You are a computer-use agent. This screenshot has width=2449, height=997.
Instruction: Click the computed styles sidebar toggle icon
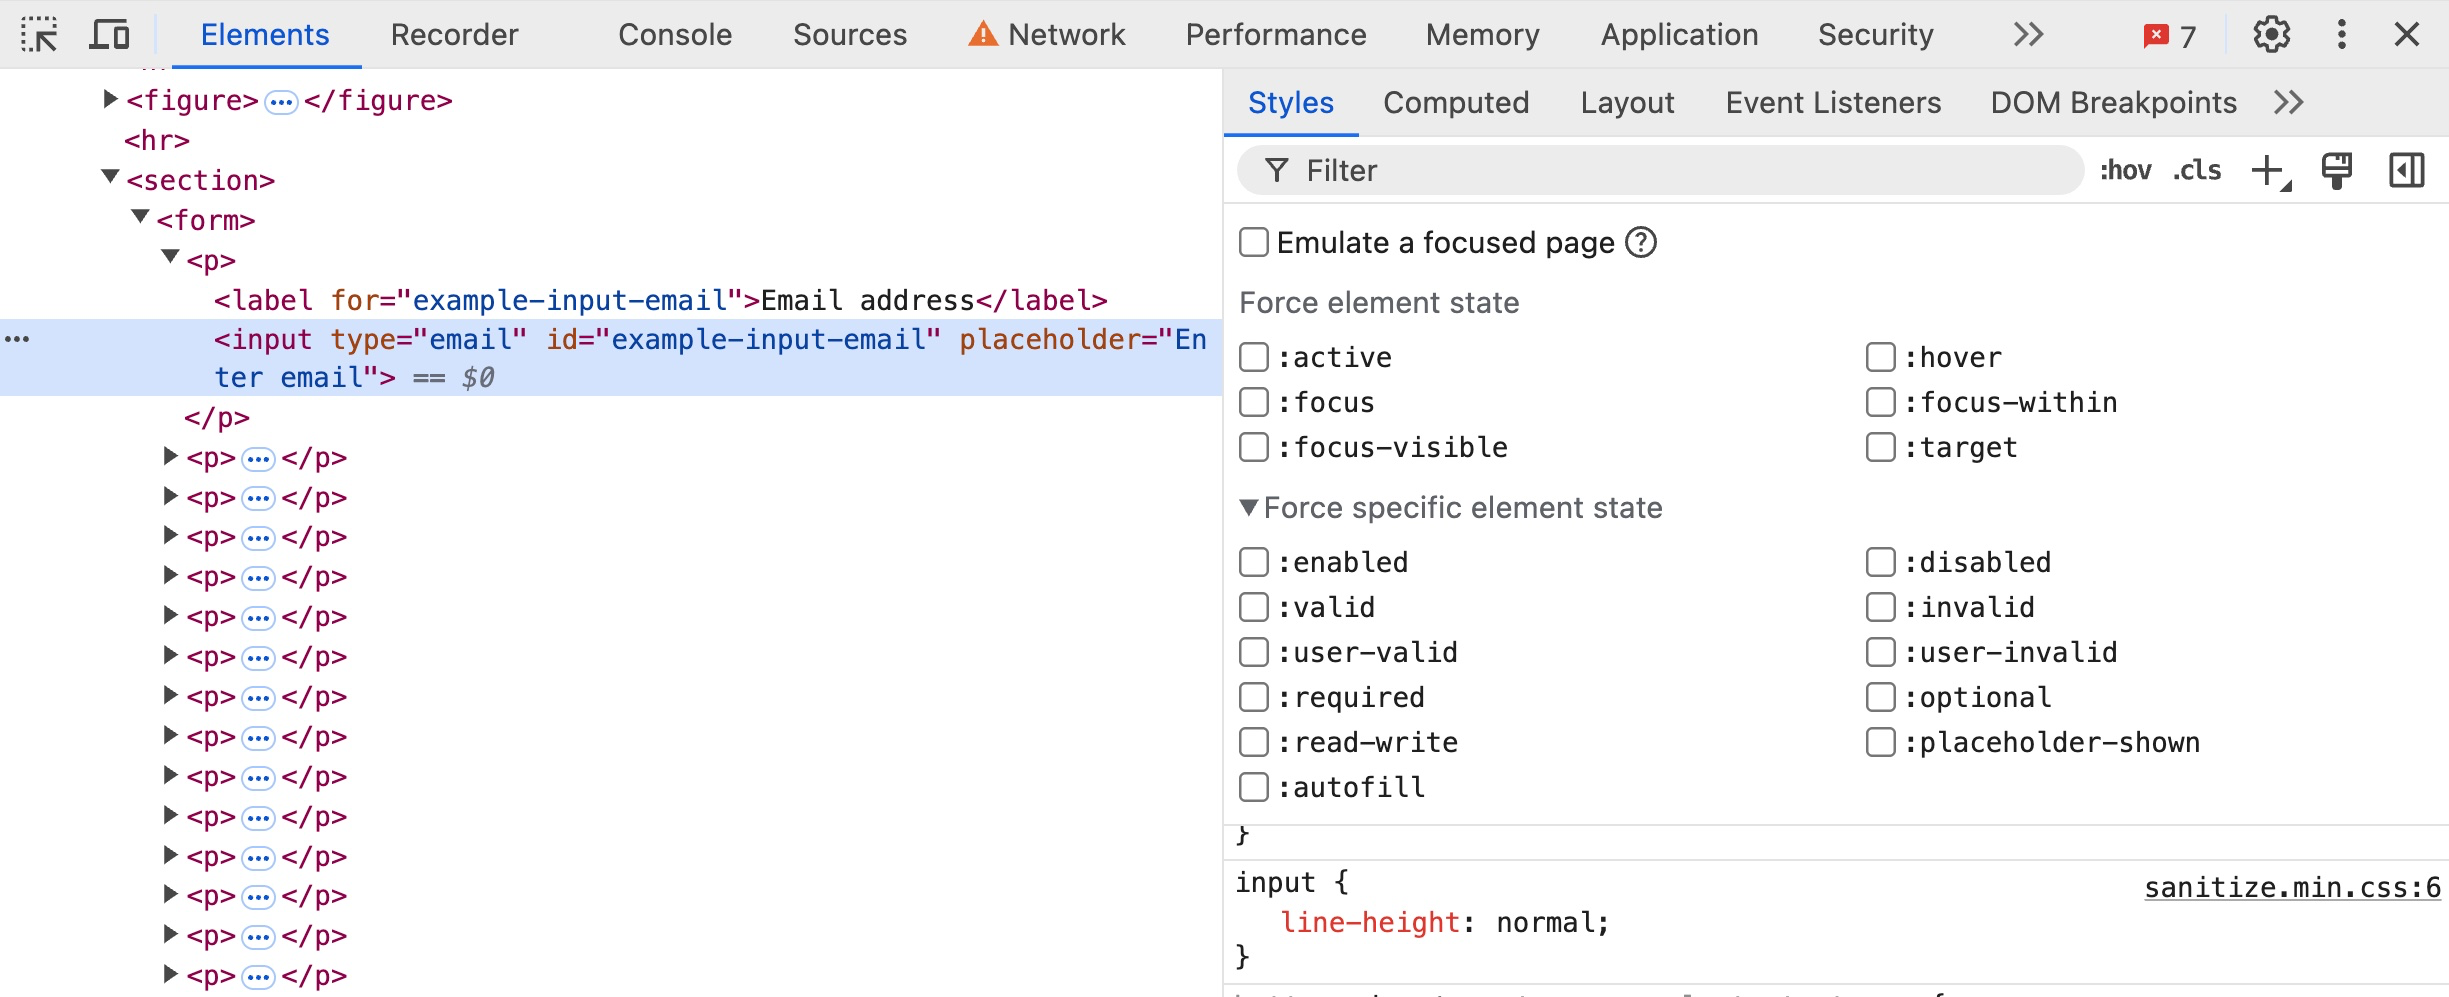point(2406,171)
